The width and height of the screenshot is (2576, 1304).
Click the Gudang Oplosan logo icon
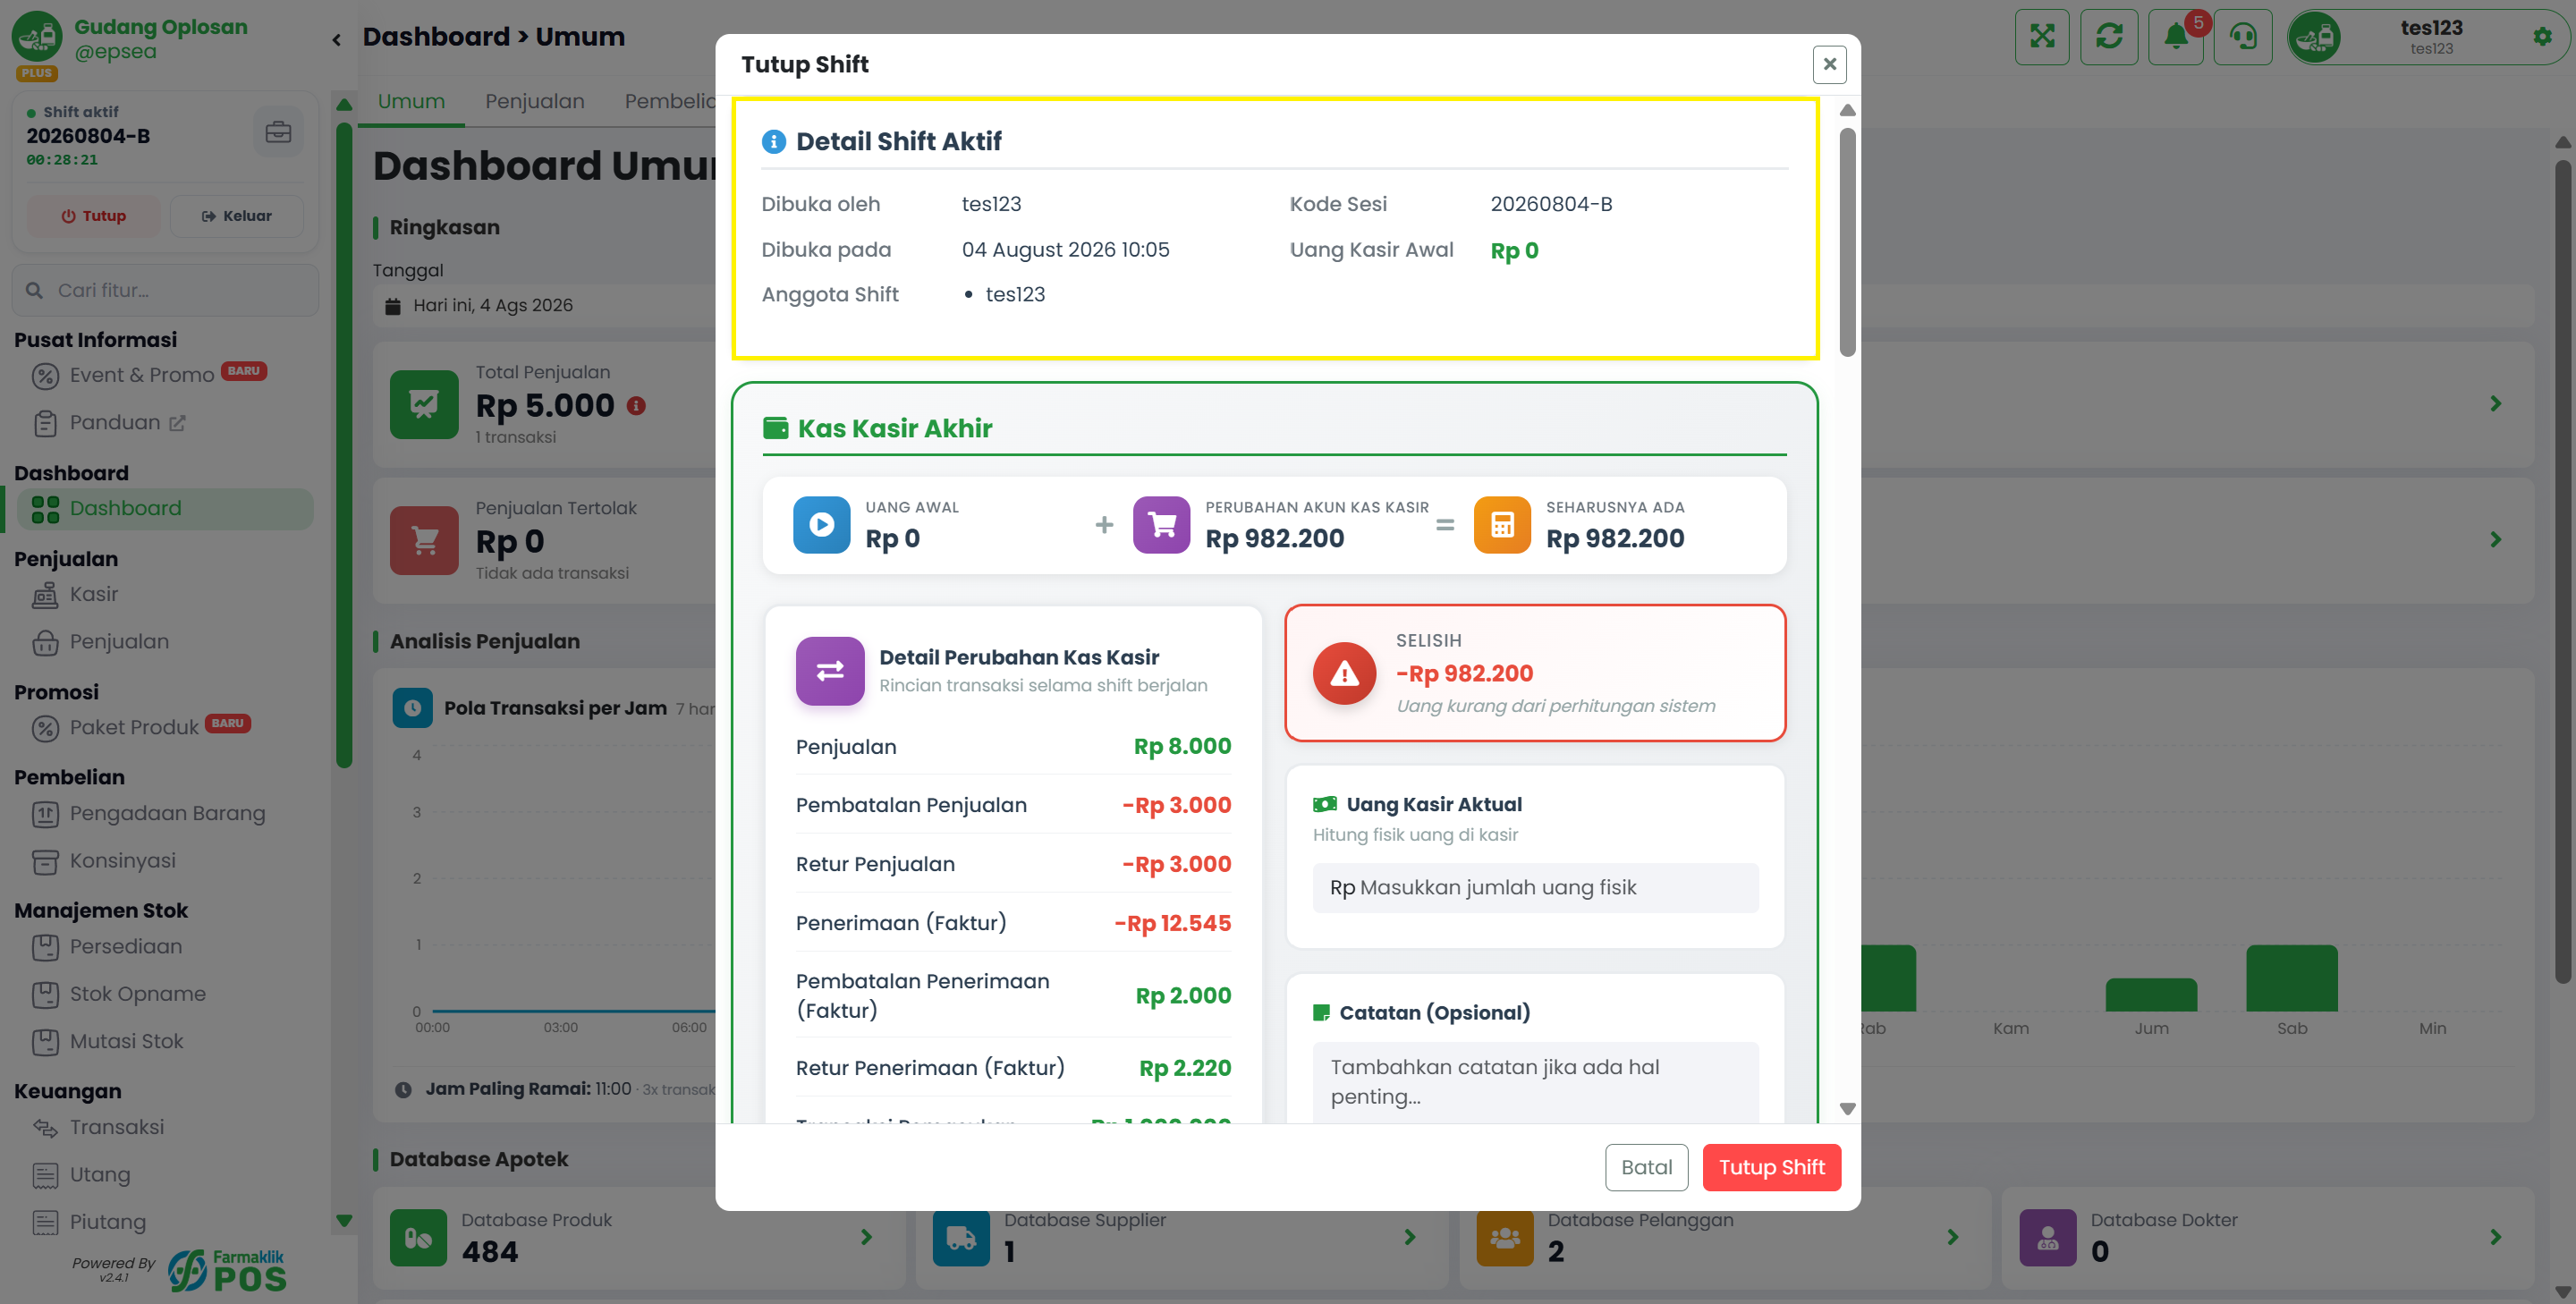click(37, 36)
